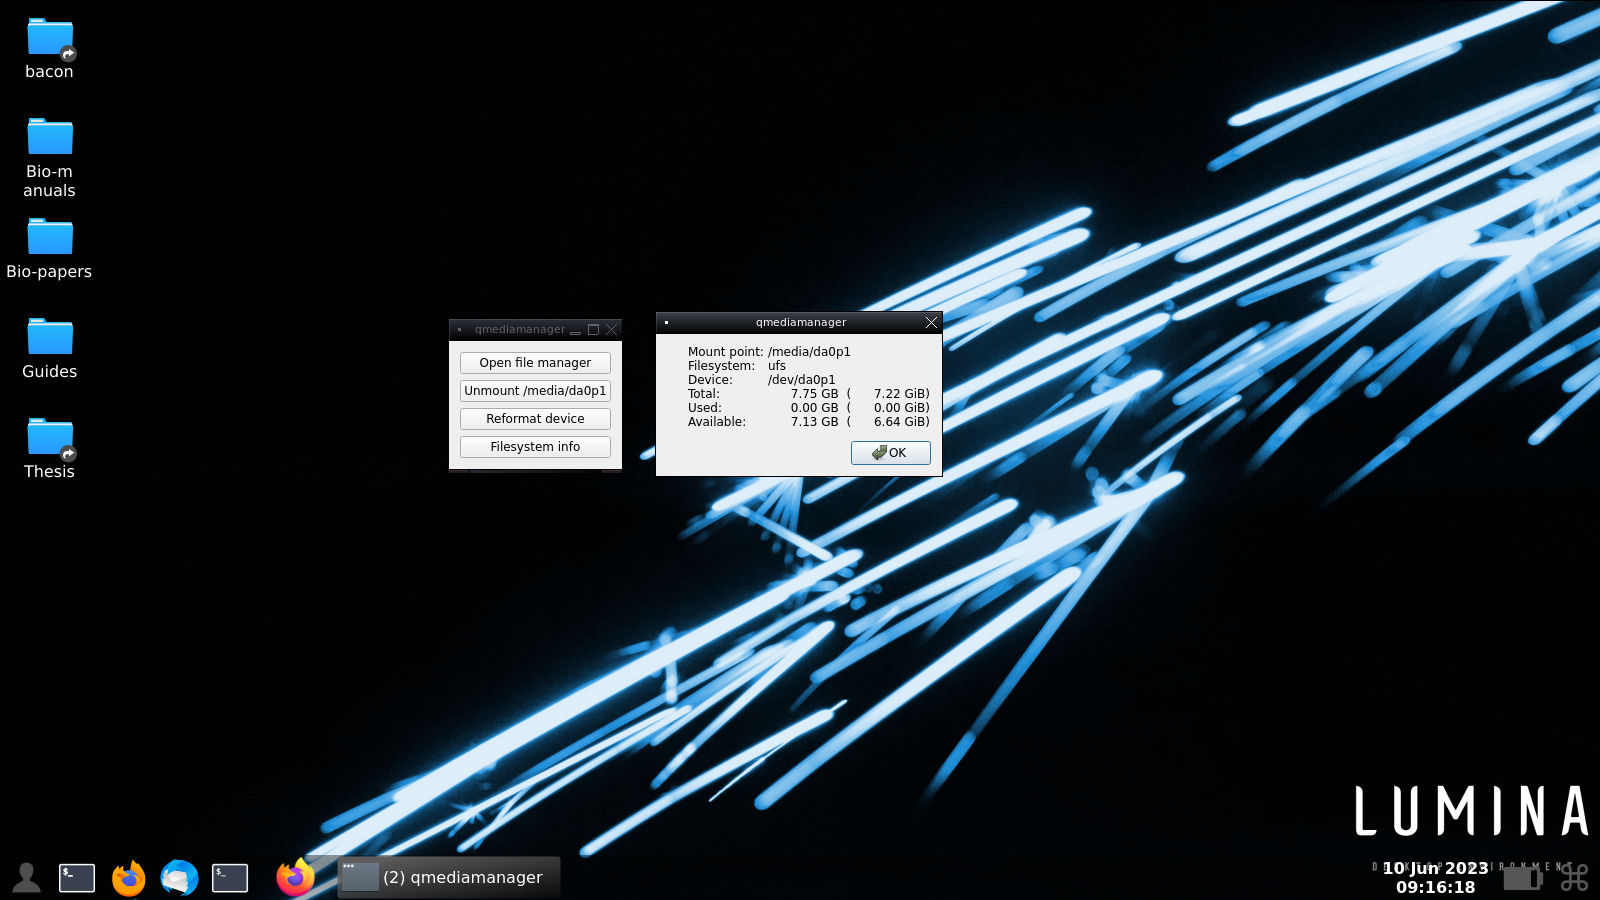Viewport: 1600px width, 900px height.
Task: Launch the Firefox ESR globe icon in panel
Action: coord(129,878)
